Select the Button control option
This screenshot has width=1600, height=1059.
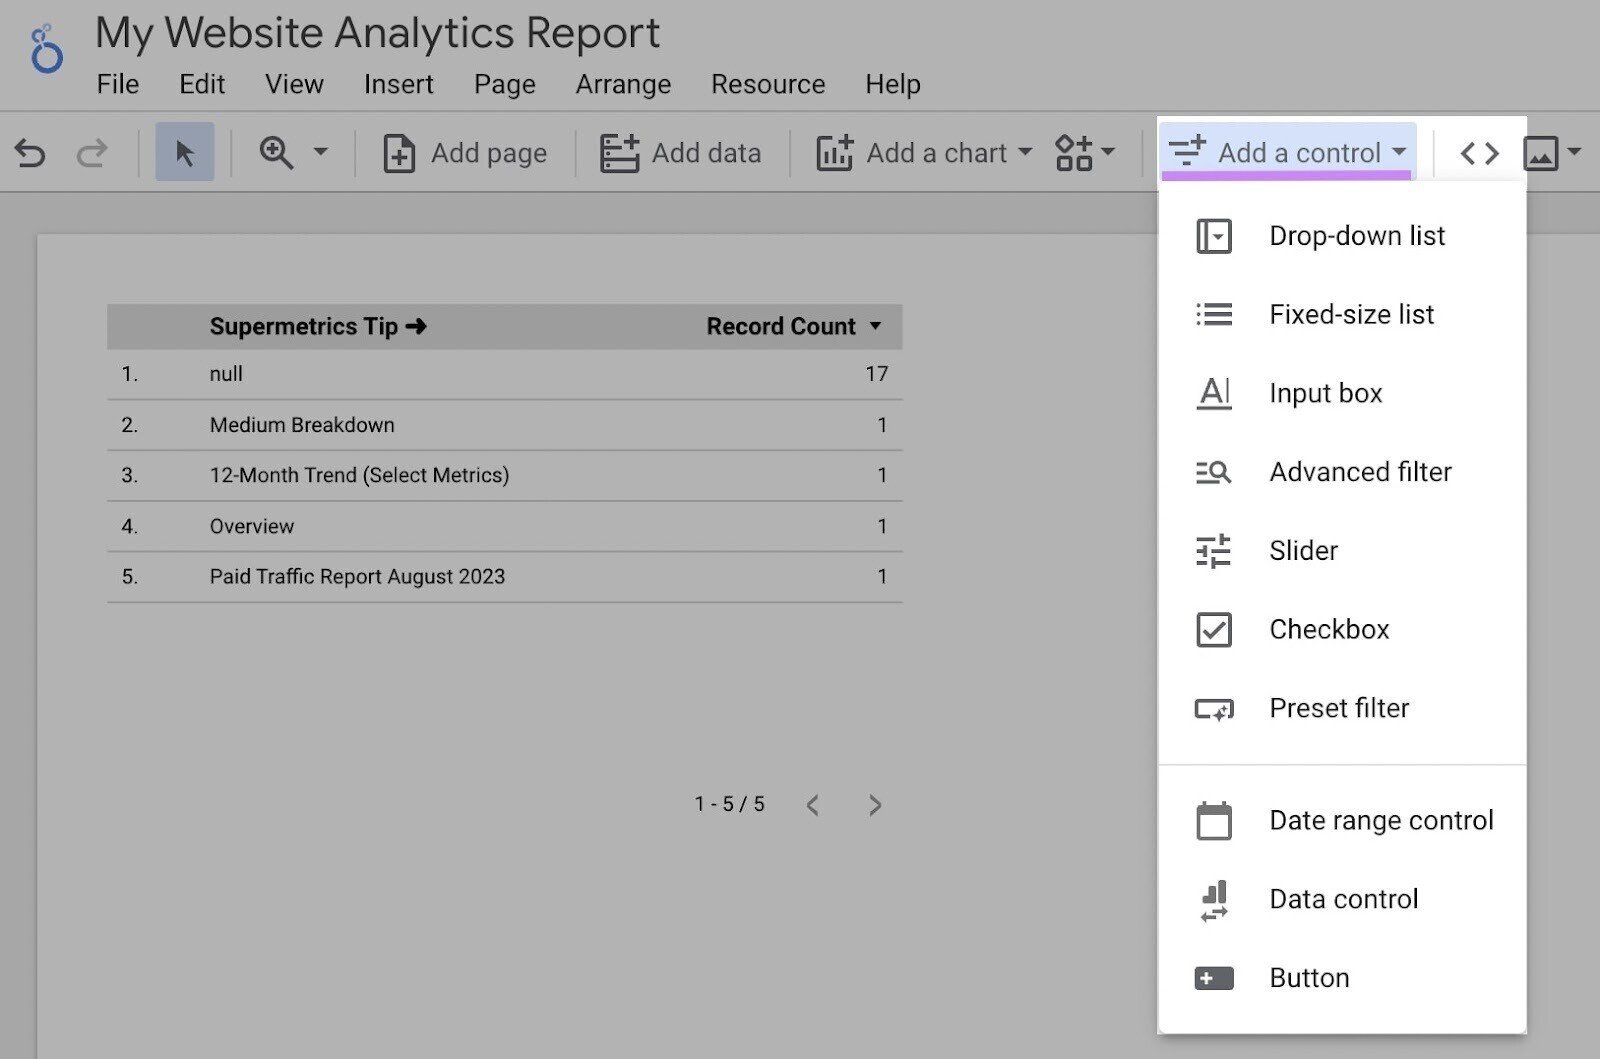pyautogui.click(x=1308, y=977)
